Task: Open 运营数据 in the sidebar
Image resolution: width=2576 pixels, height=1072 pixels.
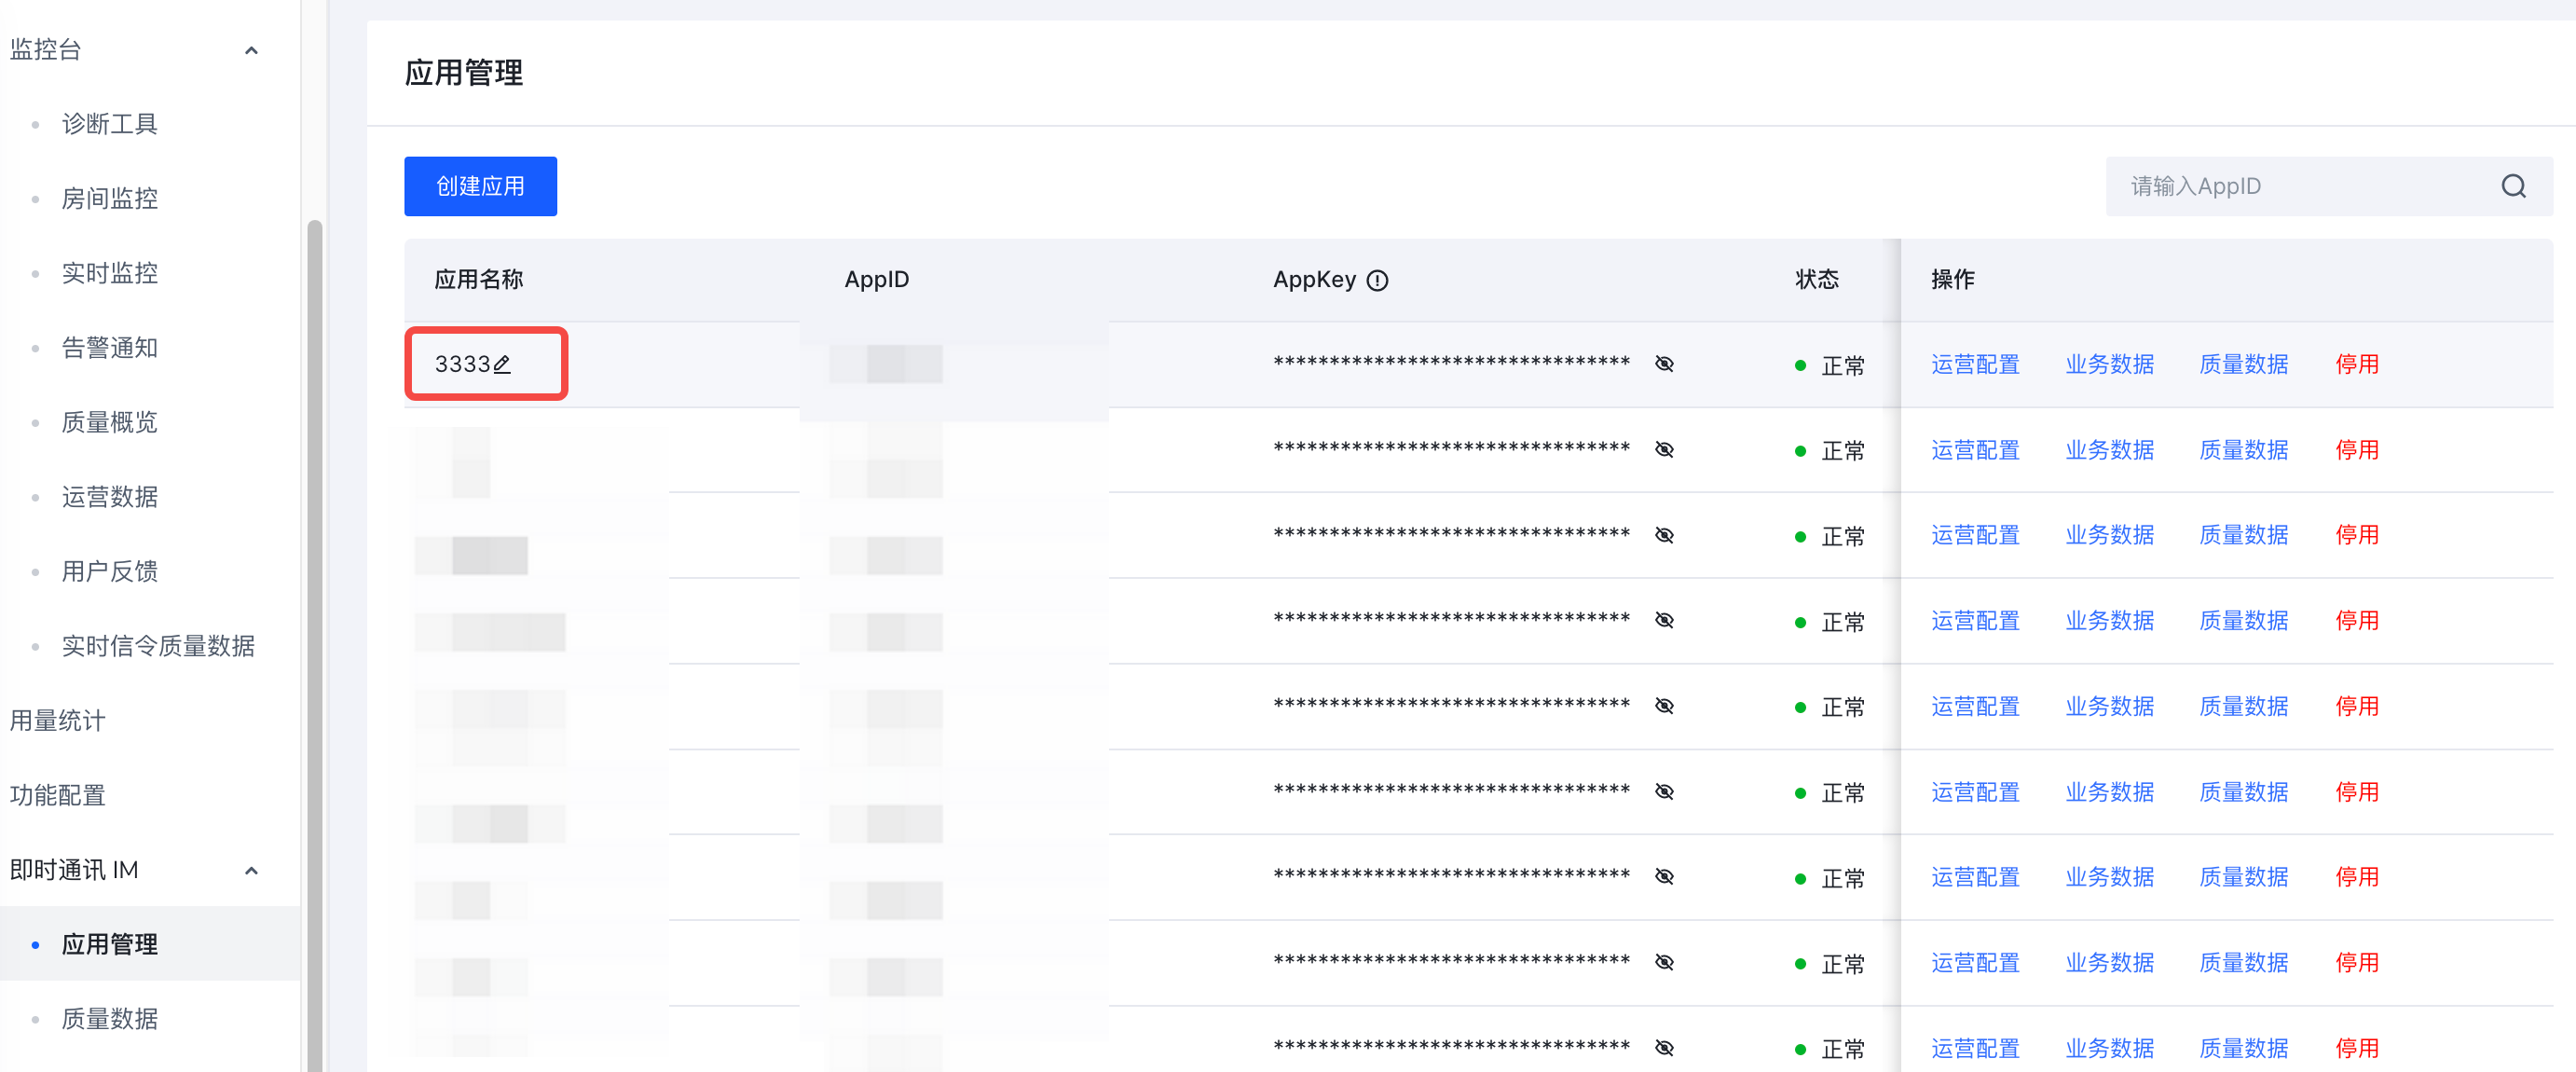Action: pos(109,497)
